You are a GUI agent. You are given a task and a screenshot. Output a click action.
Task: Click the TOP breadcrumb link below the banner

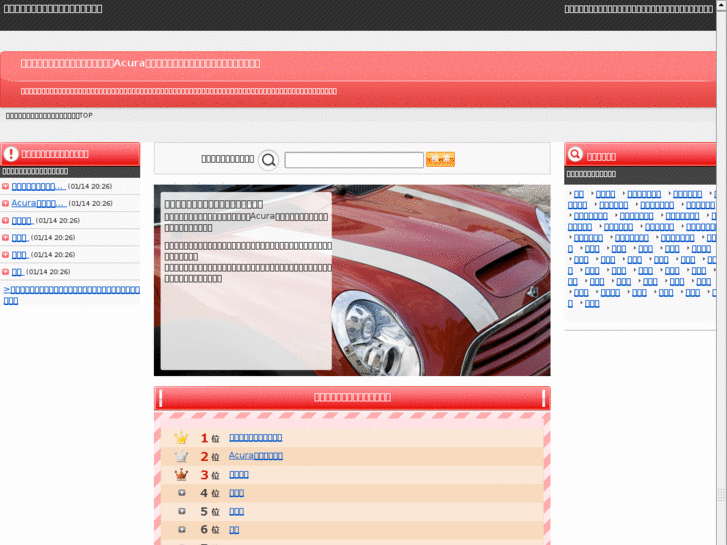49,116
